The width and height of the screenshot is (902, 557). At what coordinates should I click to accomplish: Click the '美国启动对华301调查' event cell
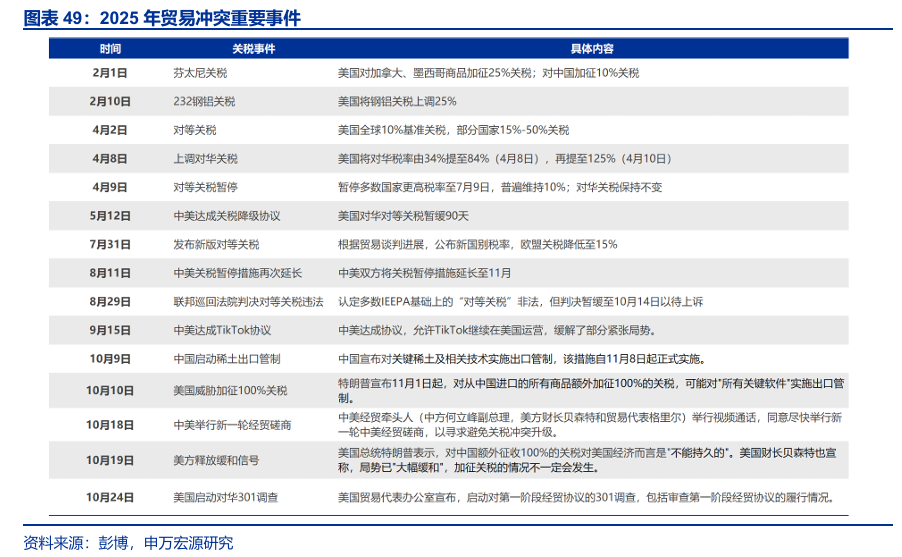(225, 496)
